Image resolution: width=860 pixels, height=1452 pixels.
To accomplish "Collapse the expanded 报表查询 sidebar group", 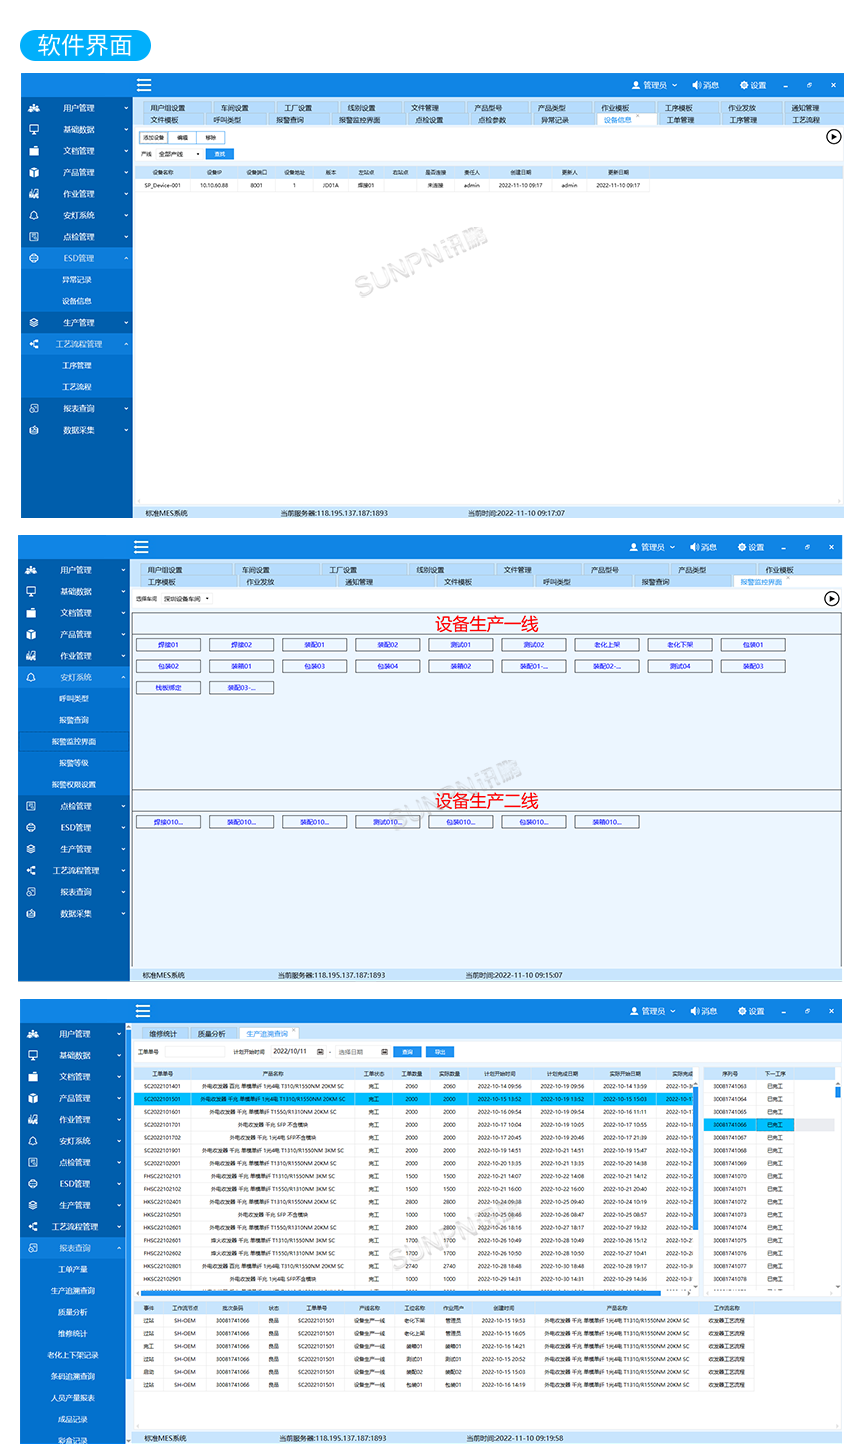I will pos(73,1248).
